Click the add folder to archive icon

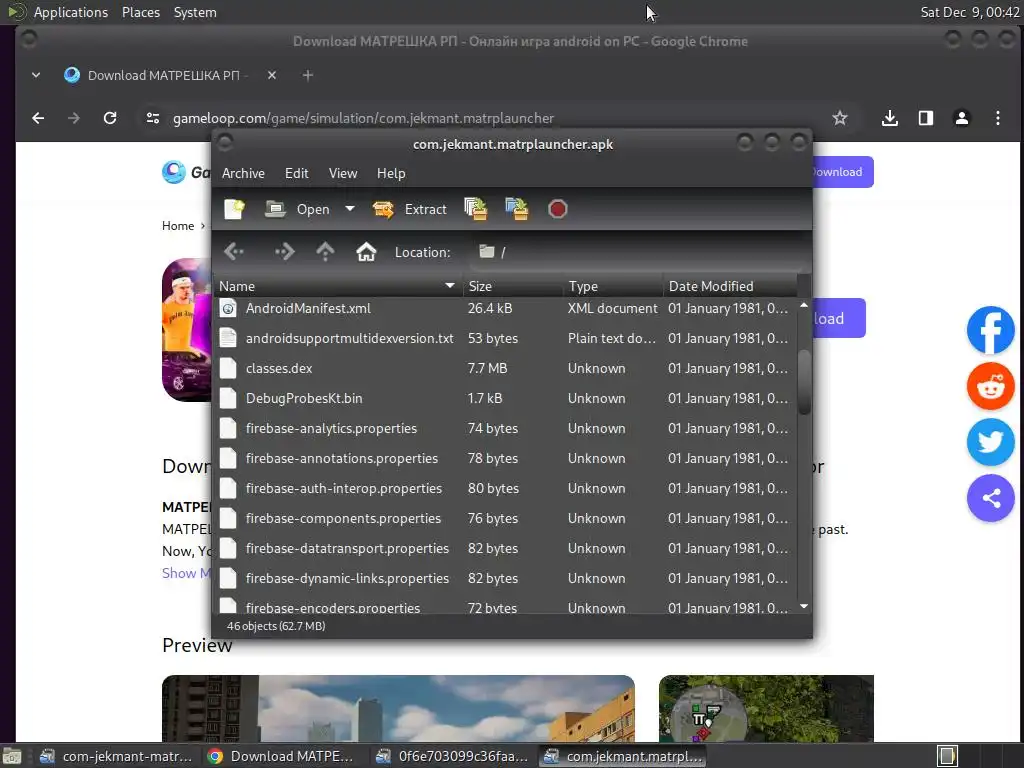click(517, 210)
